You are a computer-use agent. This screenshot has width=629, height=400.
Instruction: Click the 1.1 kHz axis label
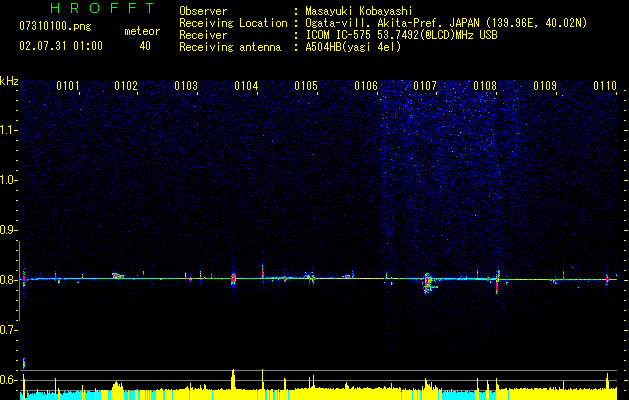8,130
